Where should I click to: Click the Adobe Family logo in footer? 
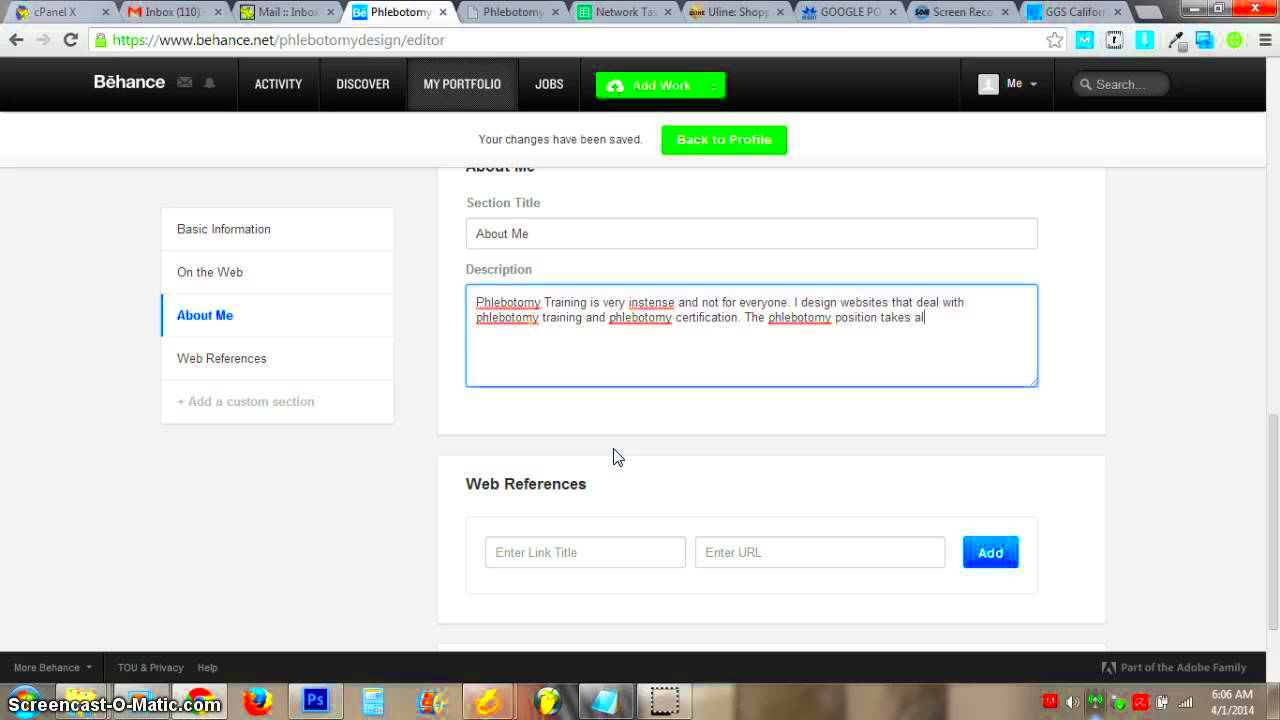click(x=1109, y=667)
